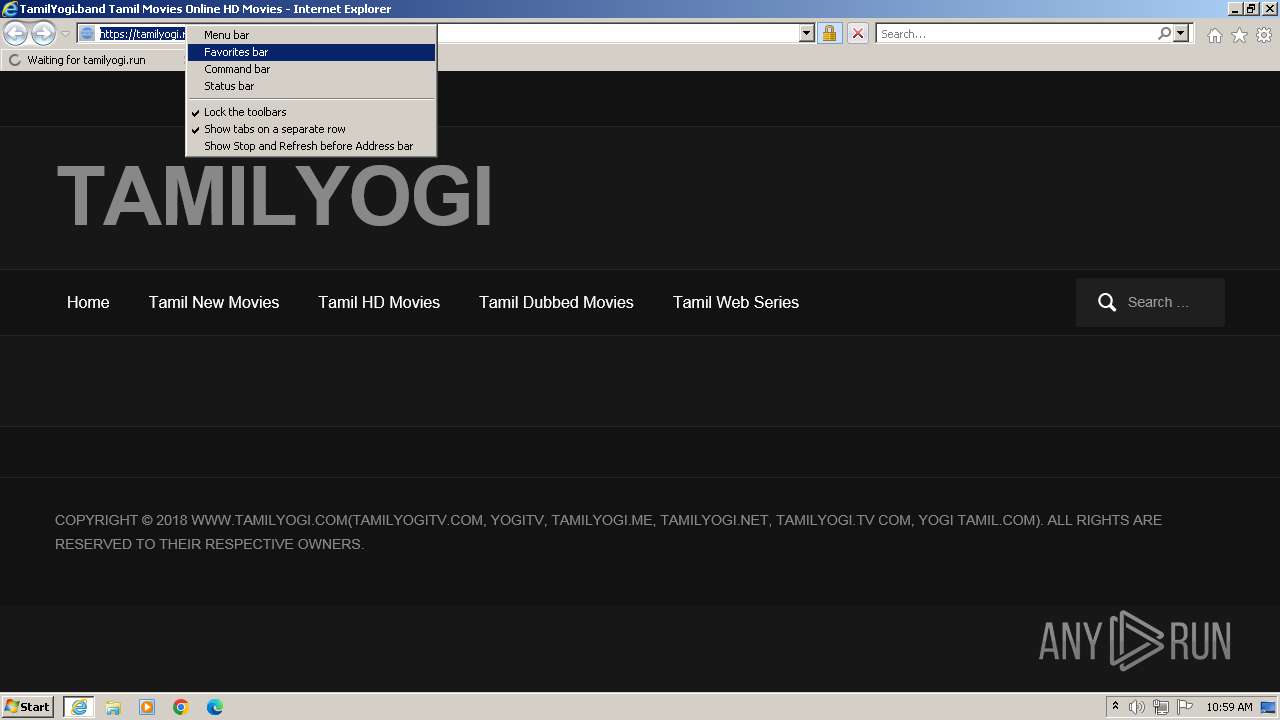Launch Microsoft Edge from the taskbar

[x=215, y=707]
